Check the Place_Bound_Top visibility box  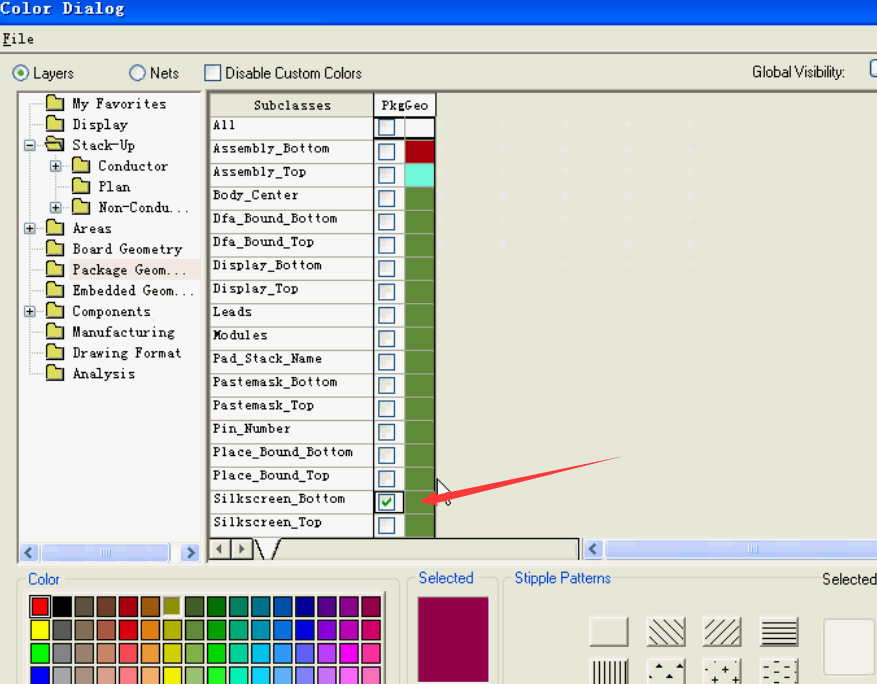coord(386,478)
